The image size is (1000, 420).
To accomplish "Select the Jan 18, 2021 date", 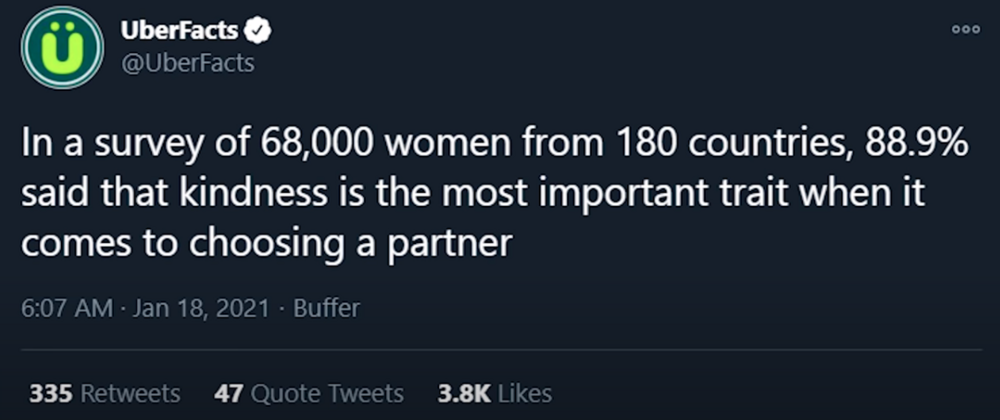I will tap(202, 308).
